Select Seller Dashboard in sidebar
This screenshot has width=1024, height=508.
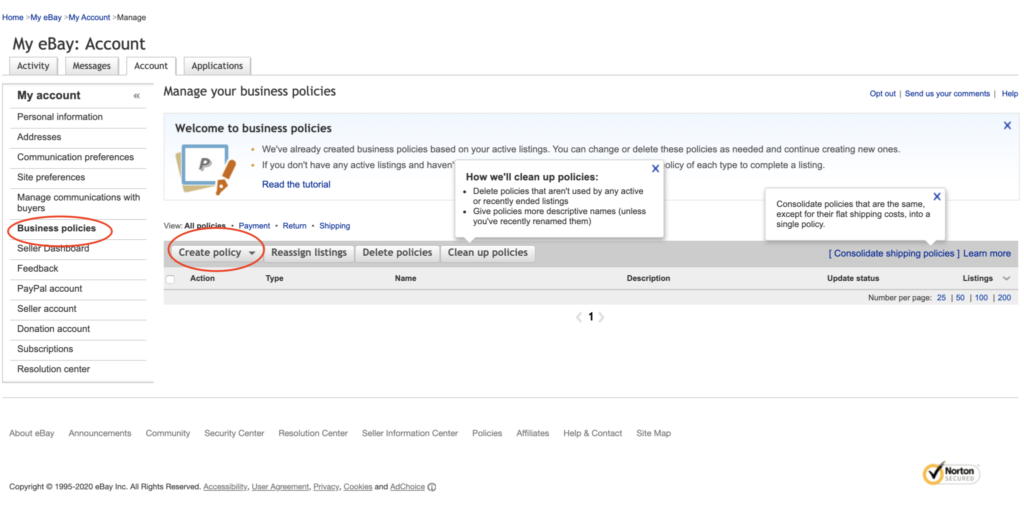point(53,248)
